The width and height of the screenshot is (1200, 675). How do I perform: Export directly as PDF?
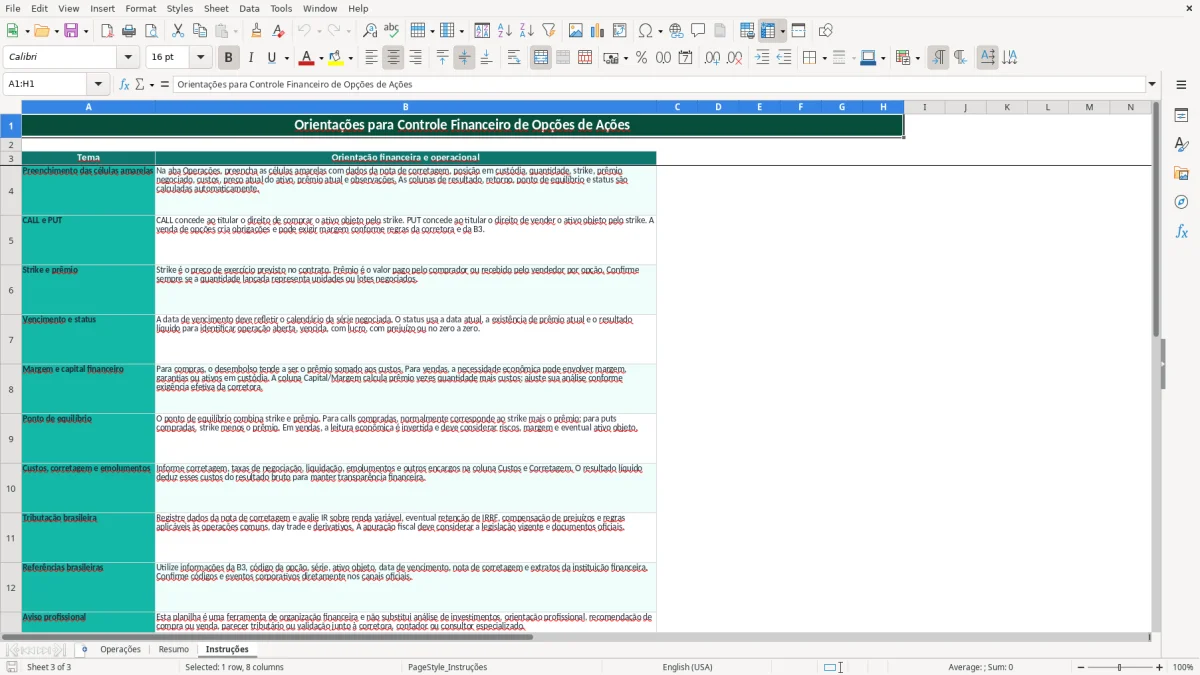point(107,31)
